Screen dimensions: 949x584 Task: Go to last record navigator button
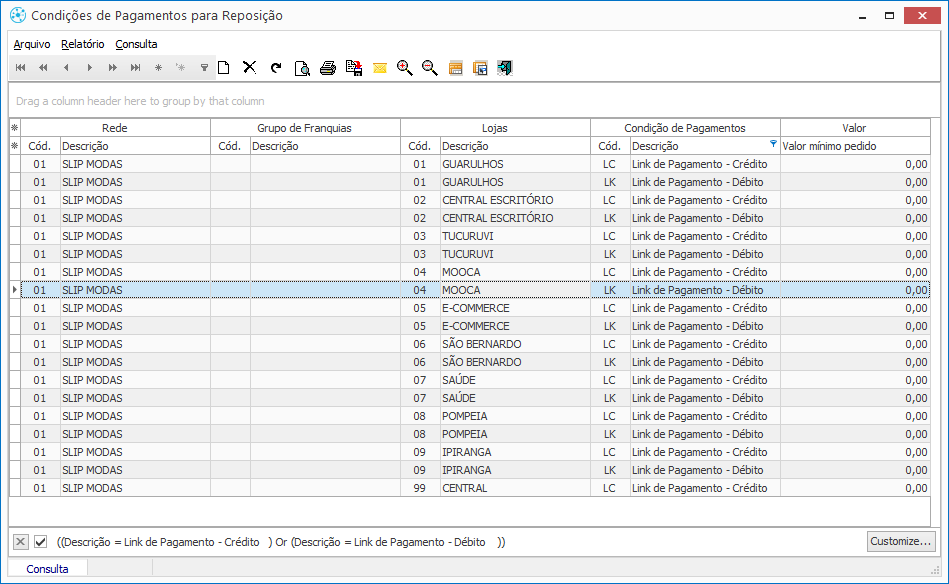[135, 68]
